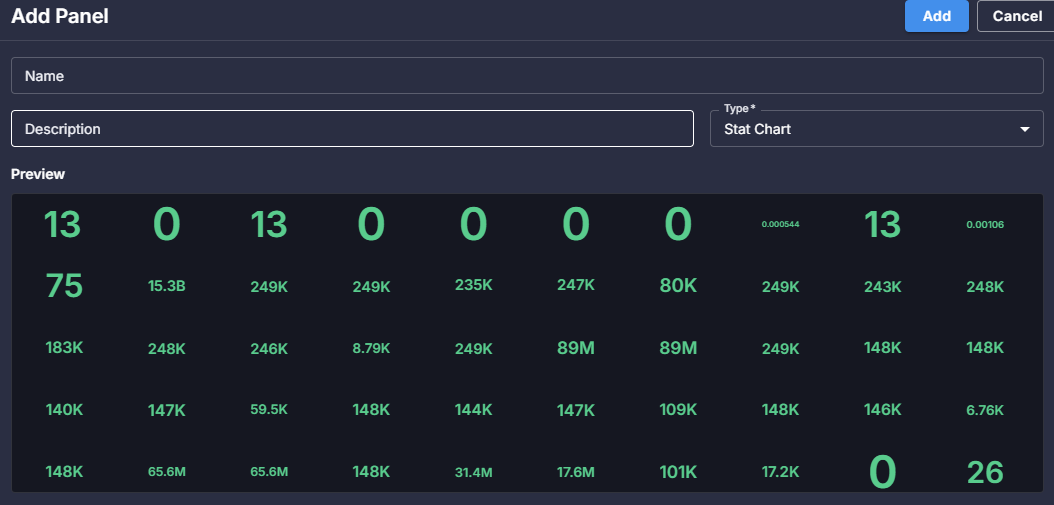Click the stat value 17.6M
This screenshot has width=1054, height=505.
(x=576, y=473)
